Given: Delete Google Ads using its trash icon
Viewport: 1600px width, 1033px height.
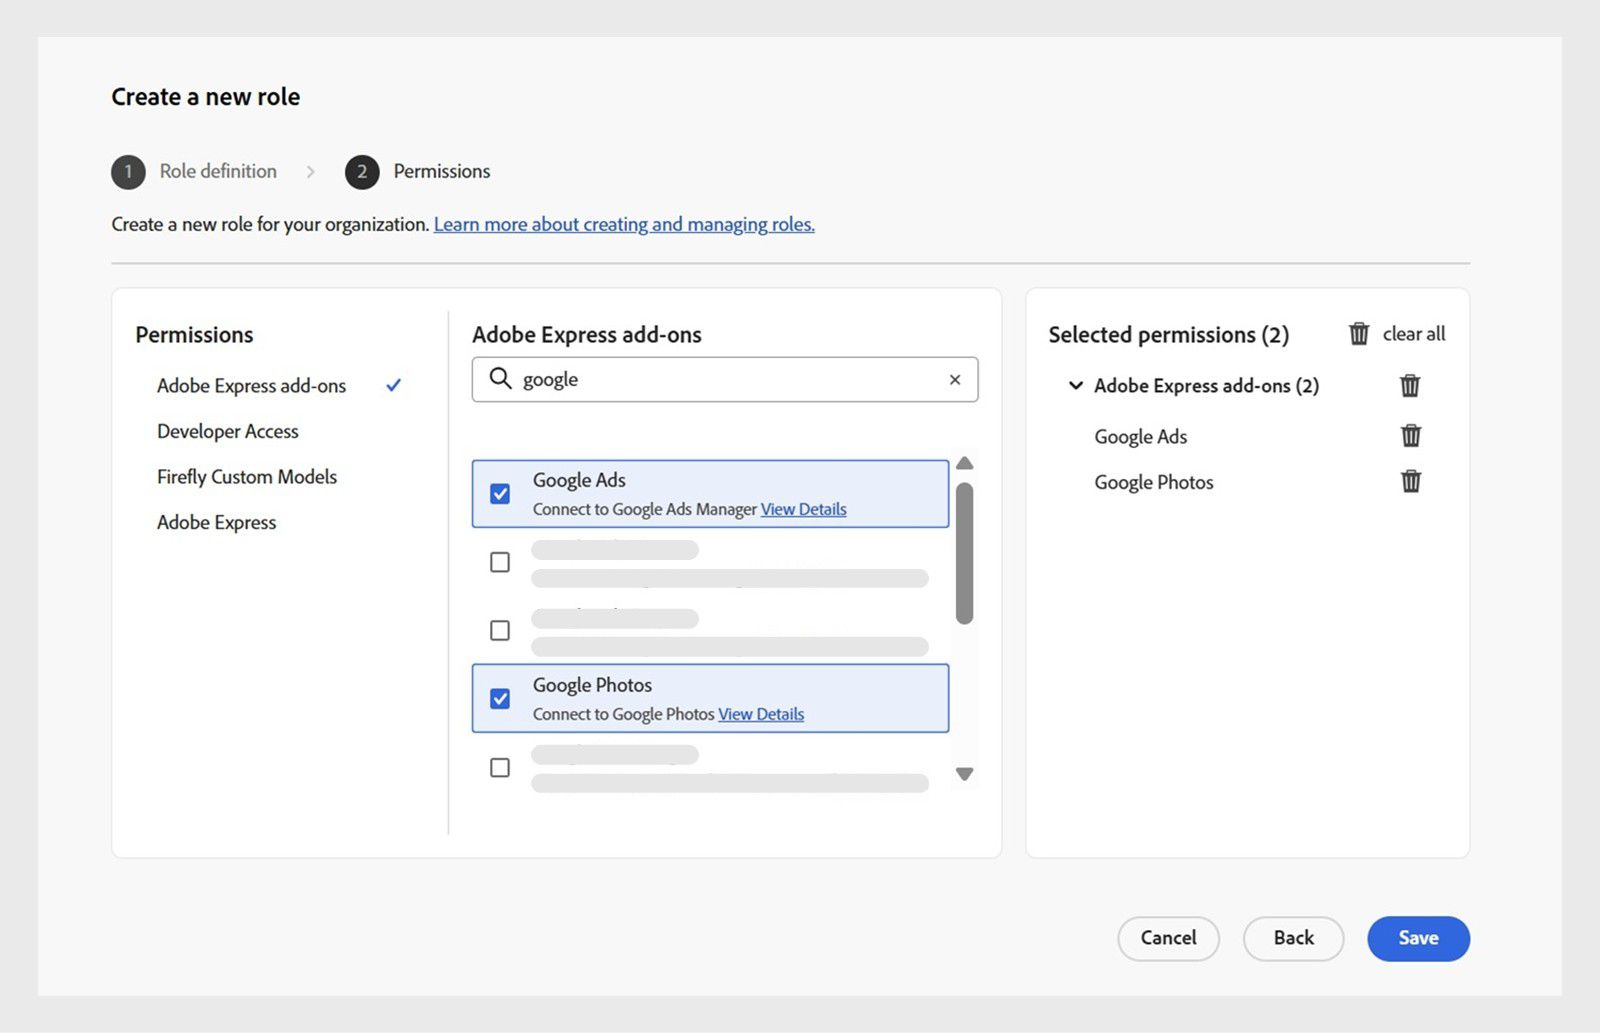Looking at the screenshot, I should tap(1410, 435).
